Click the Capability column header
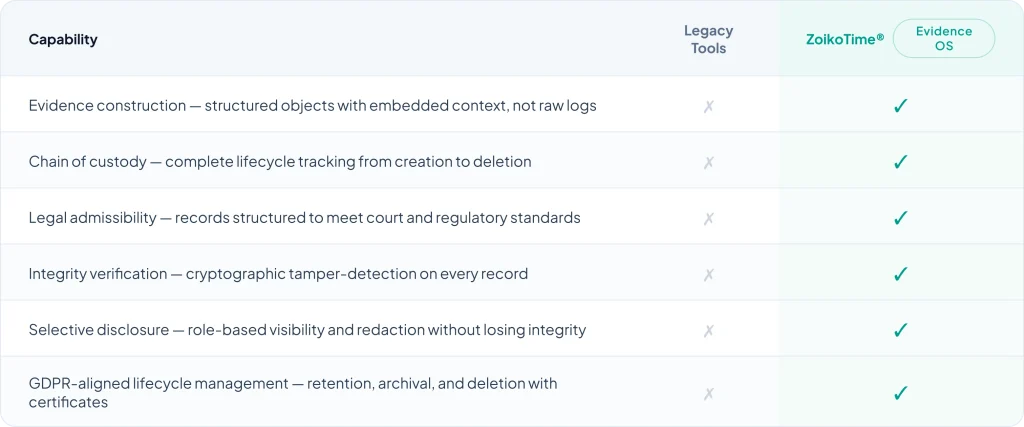 click(x=63, y=40)
